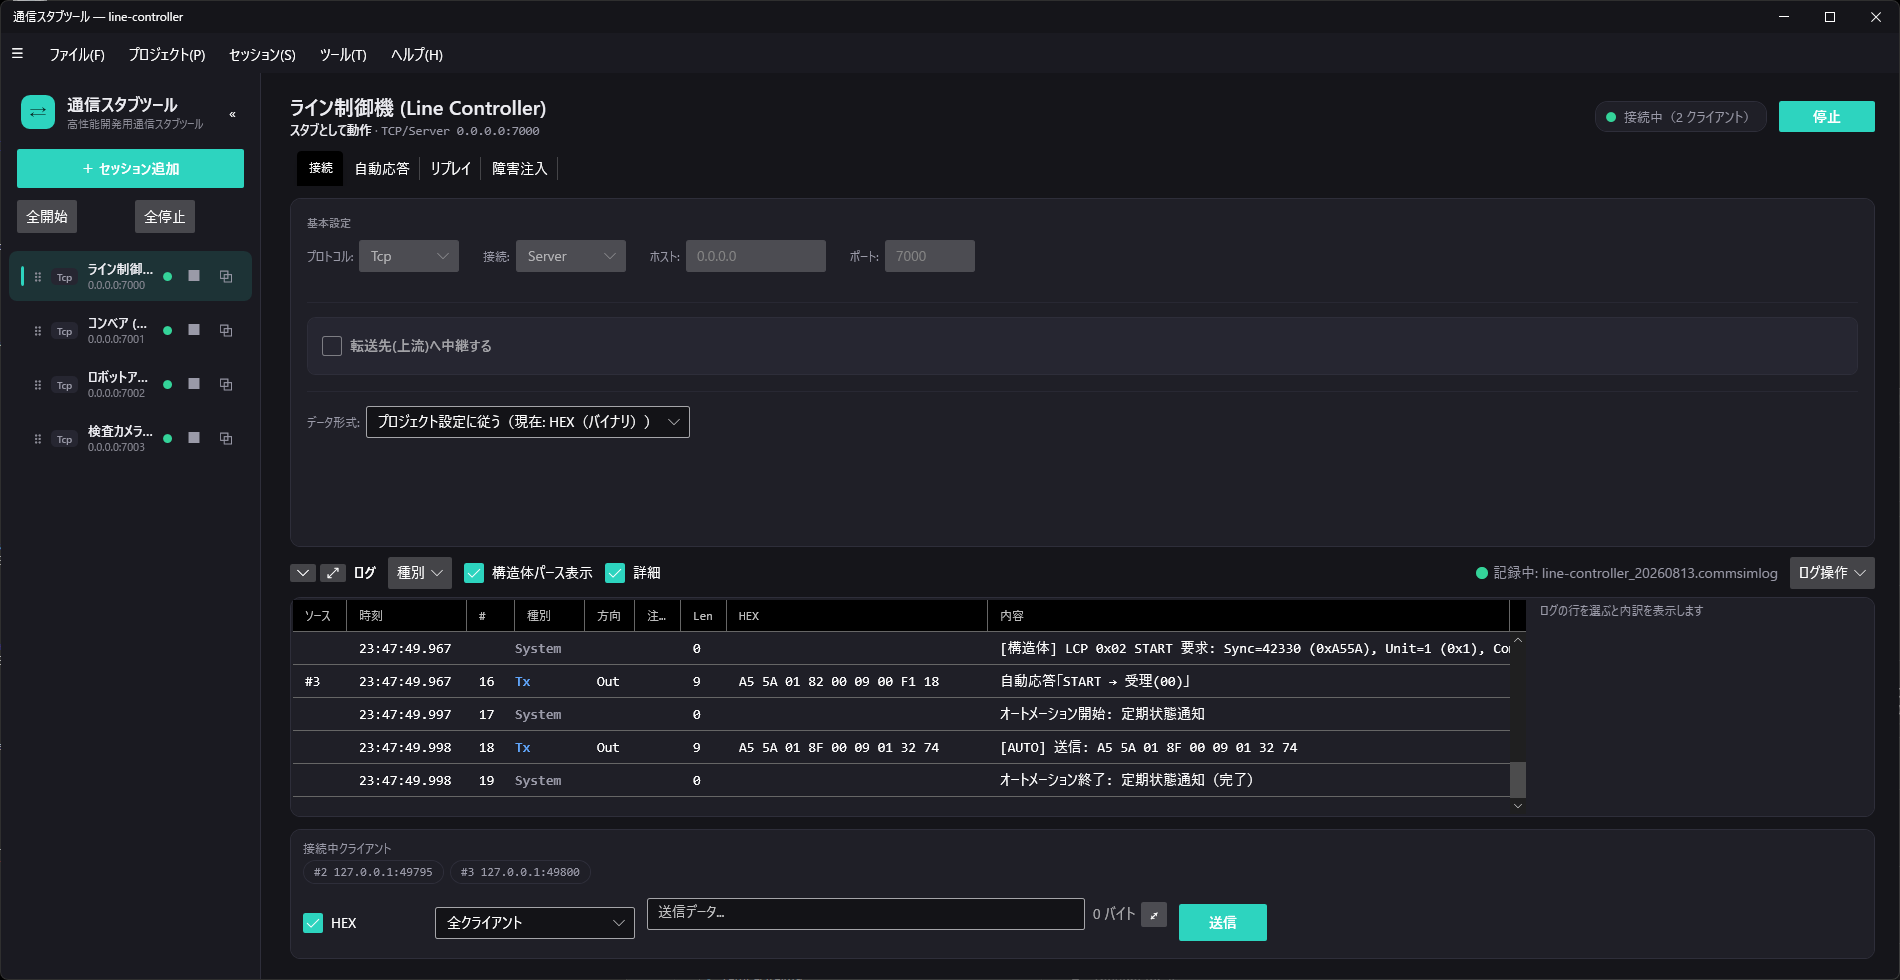Open the 全クライアント target dropdown
This screenshot has height=980, width=1900.
[535, 923]
